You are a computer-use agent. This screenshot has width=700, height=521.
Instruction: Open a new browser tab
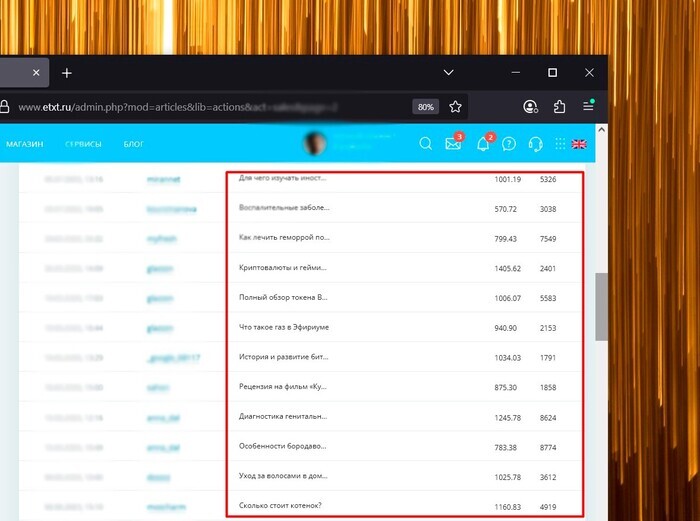click(x=67, y=73)
